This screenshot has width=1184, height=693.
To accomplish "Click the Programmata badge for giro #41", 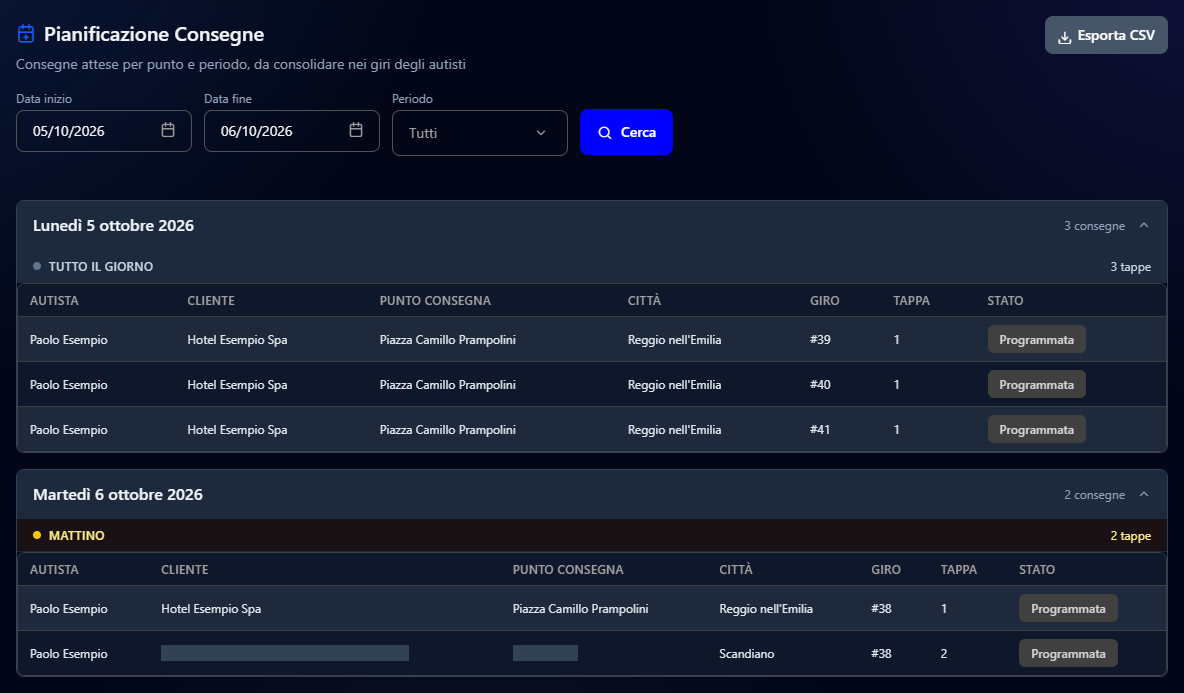I will click(x=1037, y=430).
